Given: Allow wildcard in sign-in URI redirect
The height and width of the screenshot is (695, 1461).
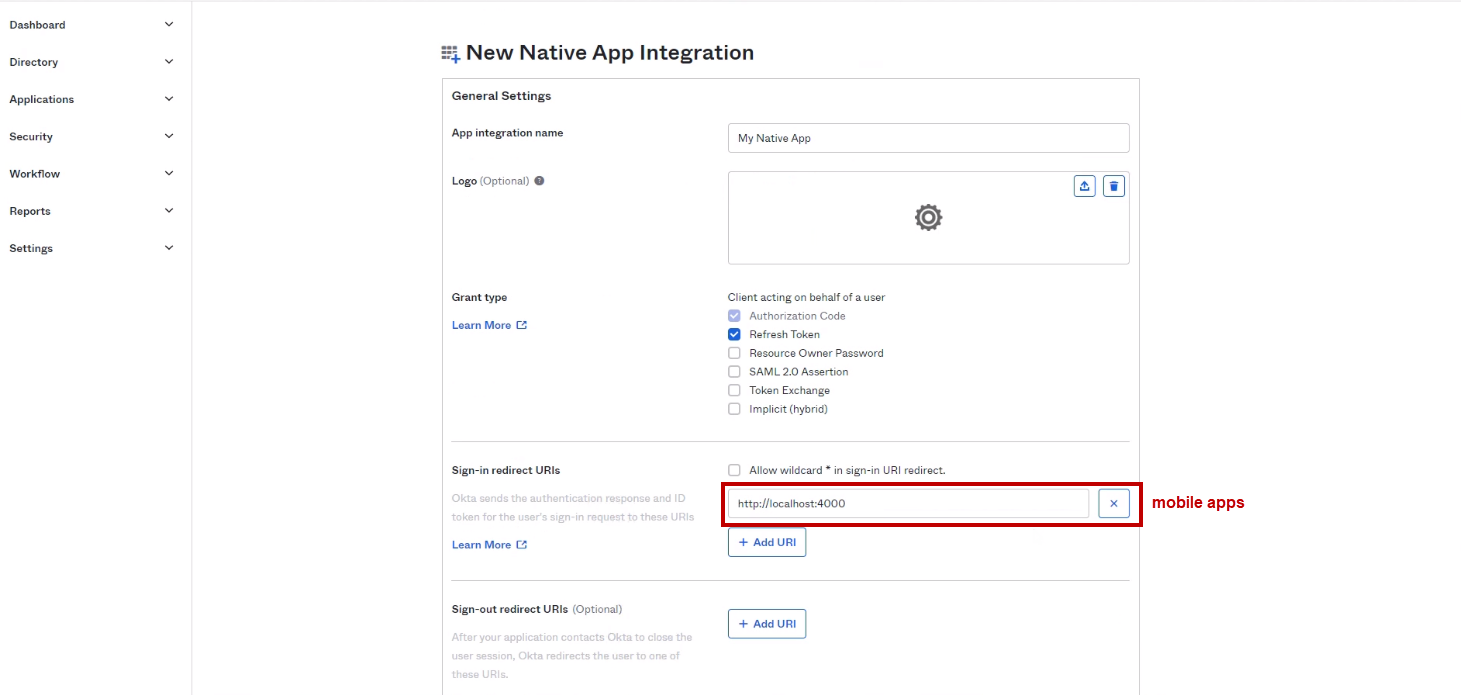Looking at the screenshot, I should tap(734, 470).
